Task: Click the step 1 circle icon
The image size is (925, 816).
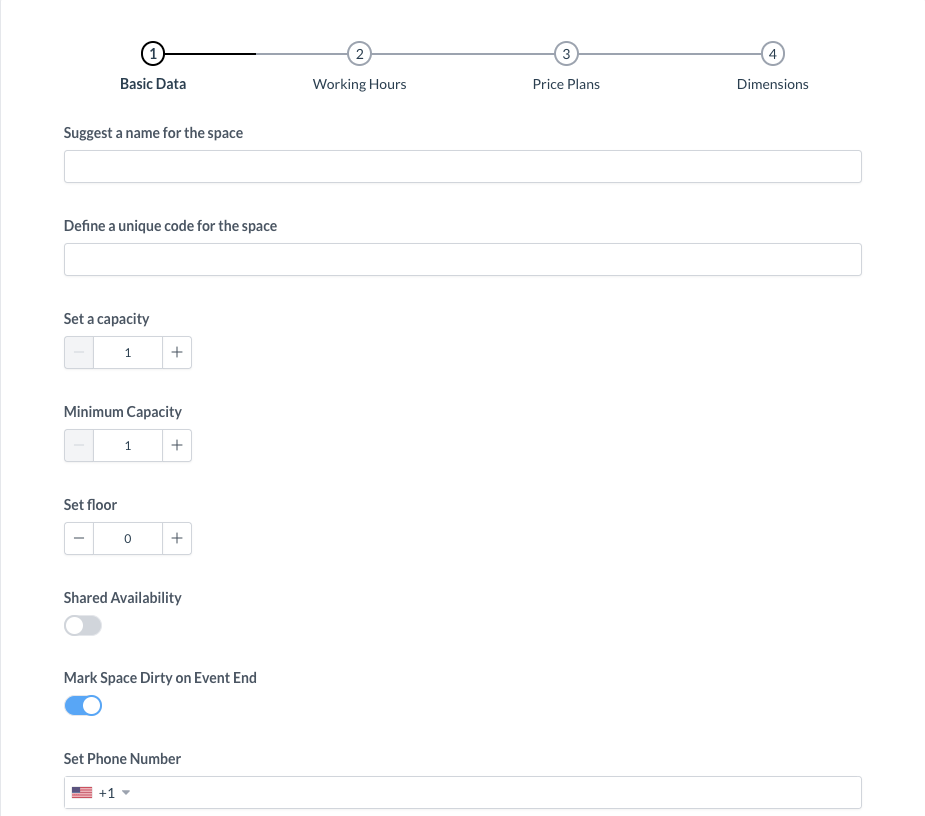Action: click(x=152, y=53)
